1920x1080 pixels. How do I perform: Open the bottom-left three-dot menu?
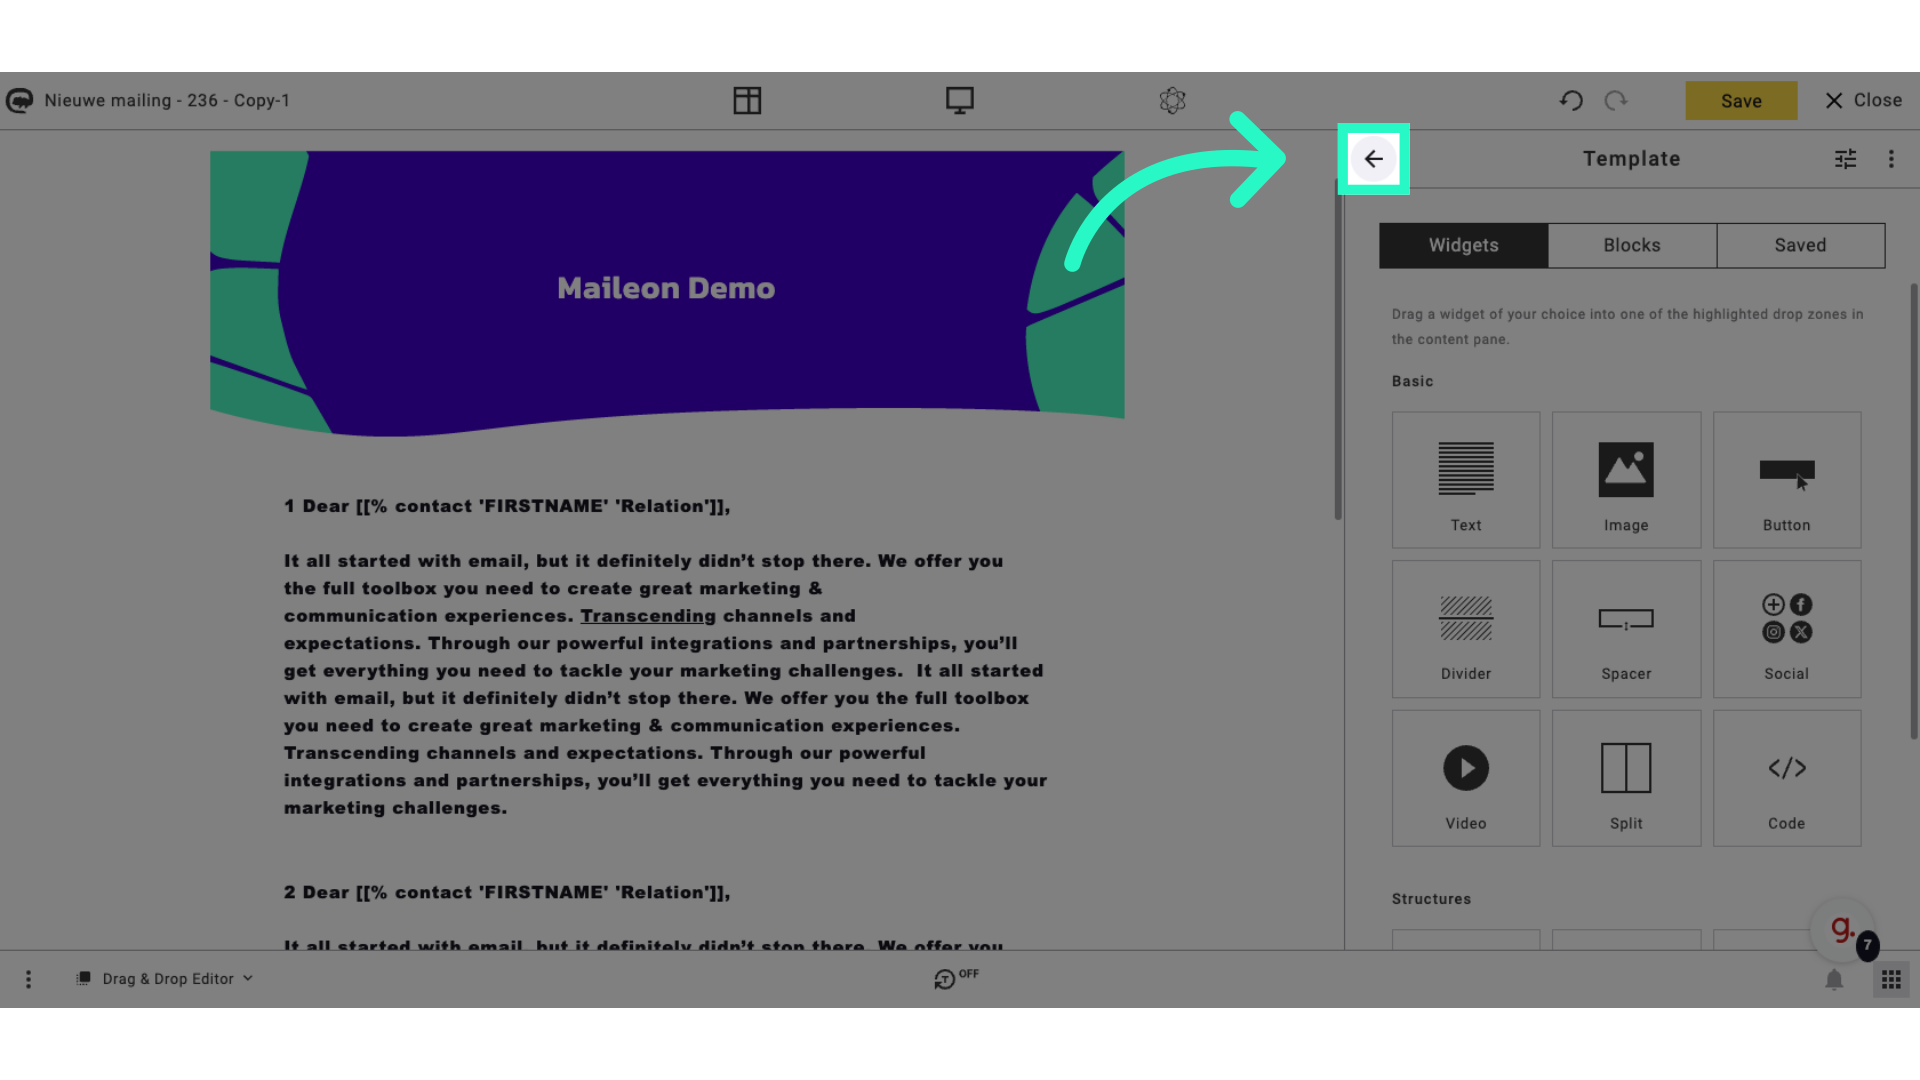(28, 979)
